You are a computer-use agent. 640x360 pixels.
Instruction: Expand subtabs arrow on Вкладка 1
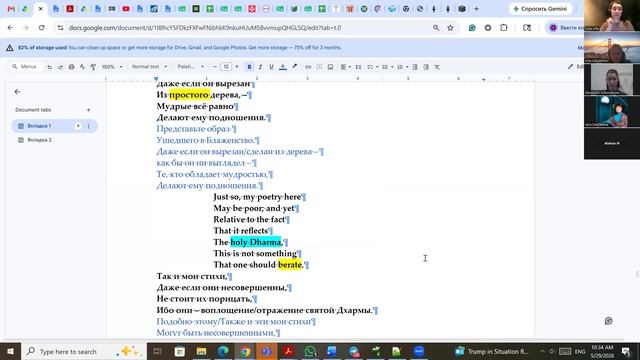click(x=78, y=126)
